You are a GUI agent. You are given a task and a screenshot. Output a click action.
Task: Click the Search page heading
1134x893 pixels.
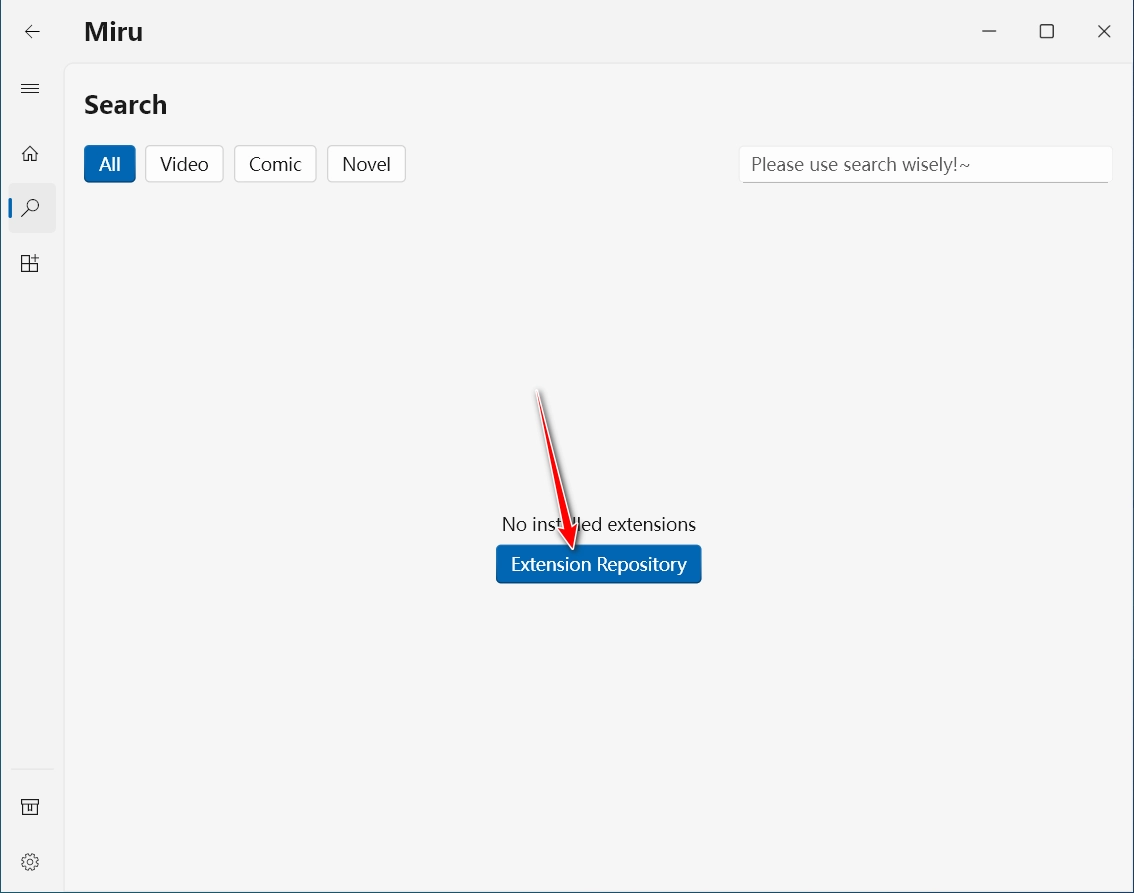click(x=125, y=105)
